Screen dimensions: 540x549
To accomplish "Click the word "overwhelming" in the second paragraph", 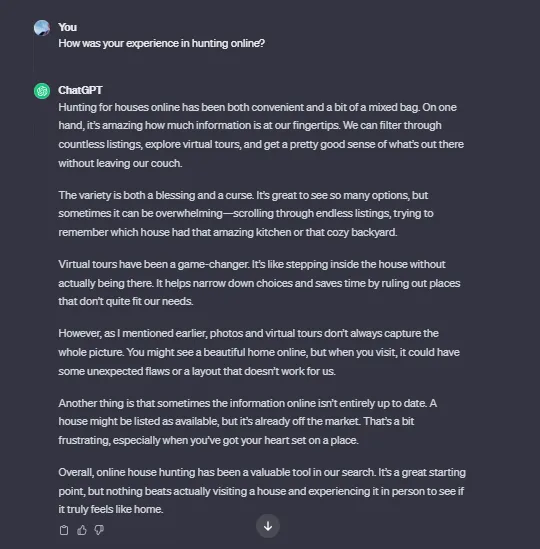I will point(189,213).
